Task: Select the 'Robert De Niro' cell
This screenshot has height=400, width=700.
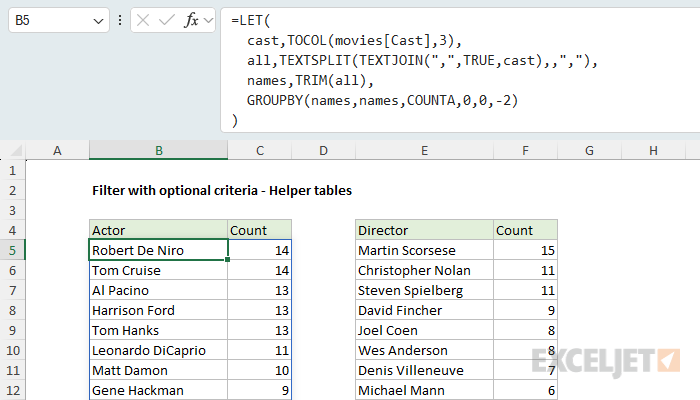Action: (158, 250)
